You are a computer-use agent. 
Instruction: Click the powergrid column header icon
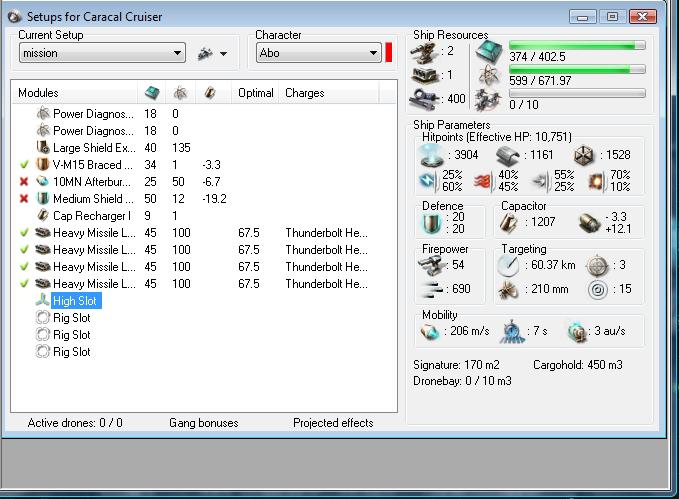click(x=180, y=92)
